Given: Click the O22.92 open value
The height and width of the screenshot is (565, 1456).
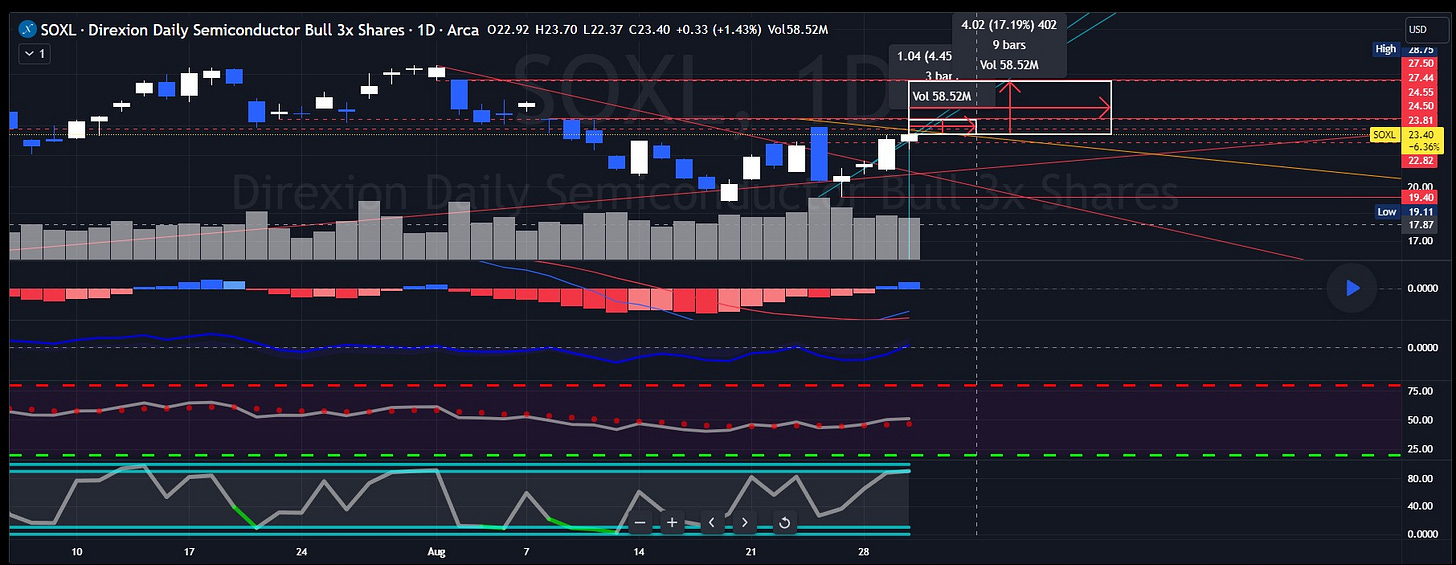Looking at the screenshot, I should (x=509, y=30).
